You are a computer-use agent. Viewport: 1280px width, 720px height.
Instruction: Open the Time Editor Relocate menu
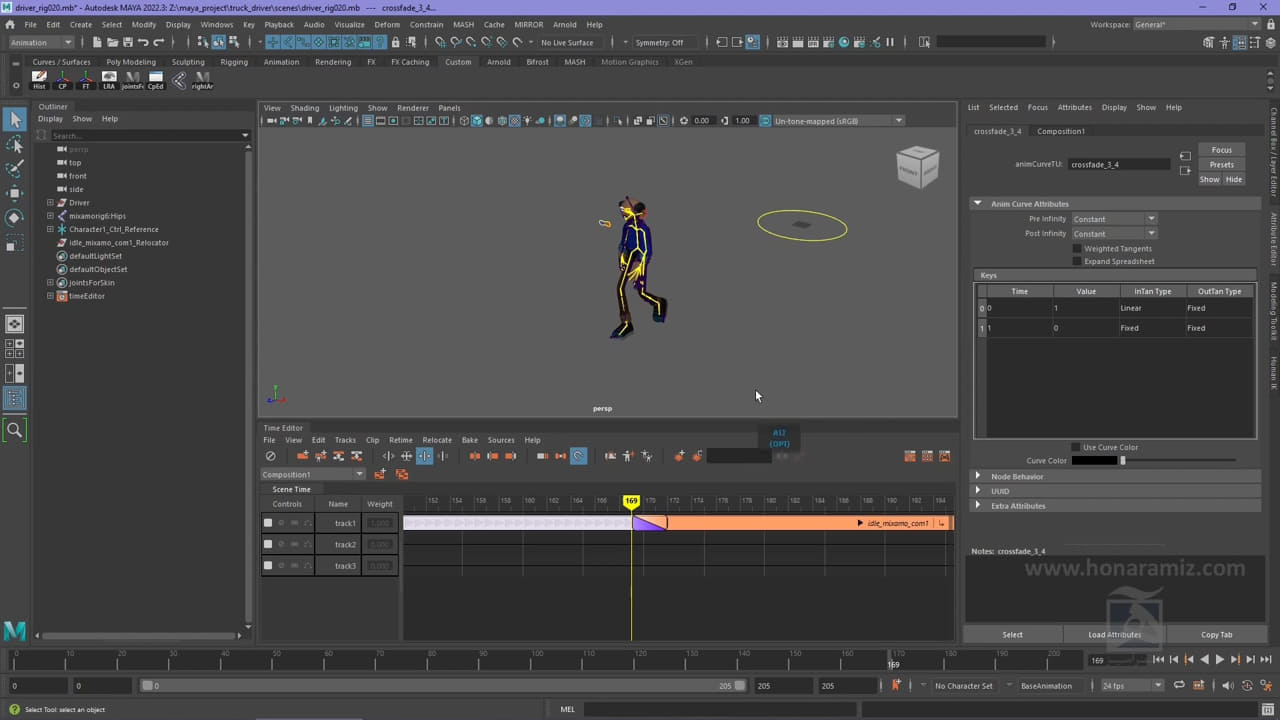[437, 440]
